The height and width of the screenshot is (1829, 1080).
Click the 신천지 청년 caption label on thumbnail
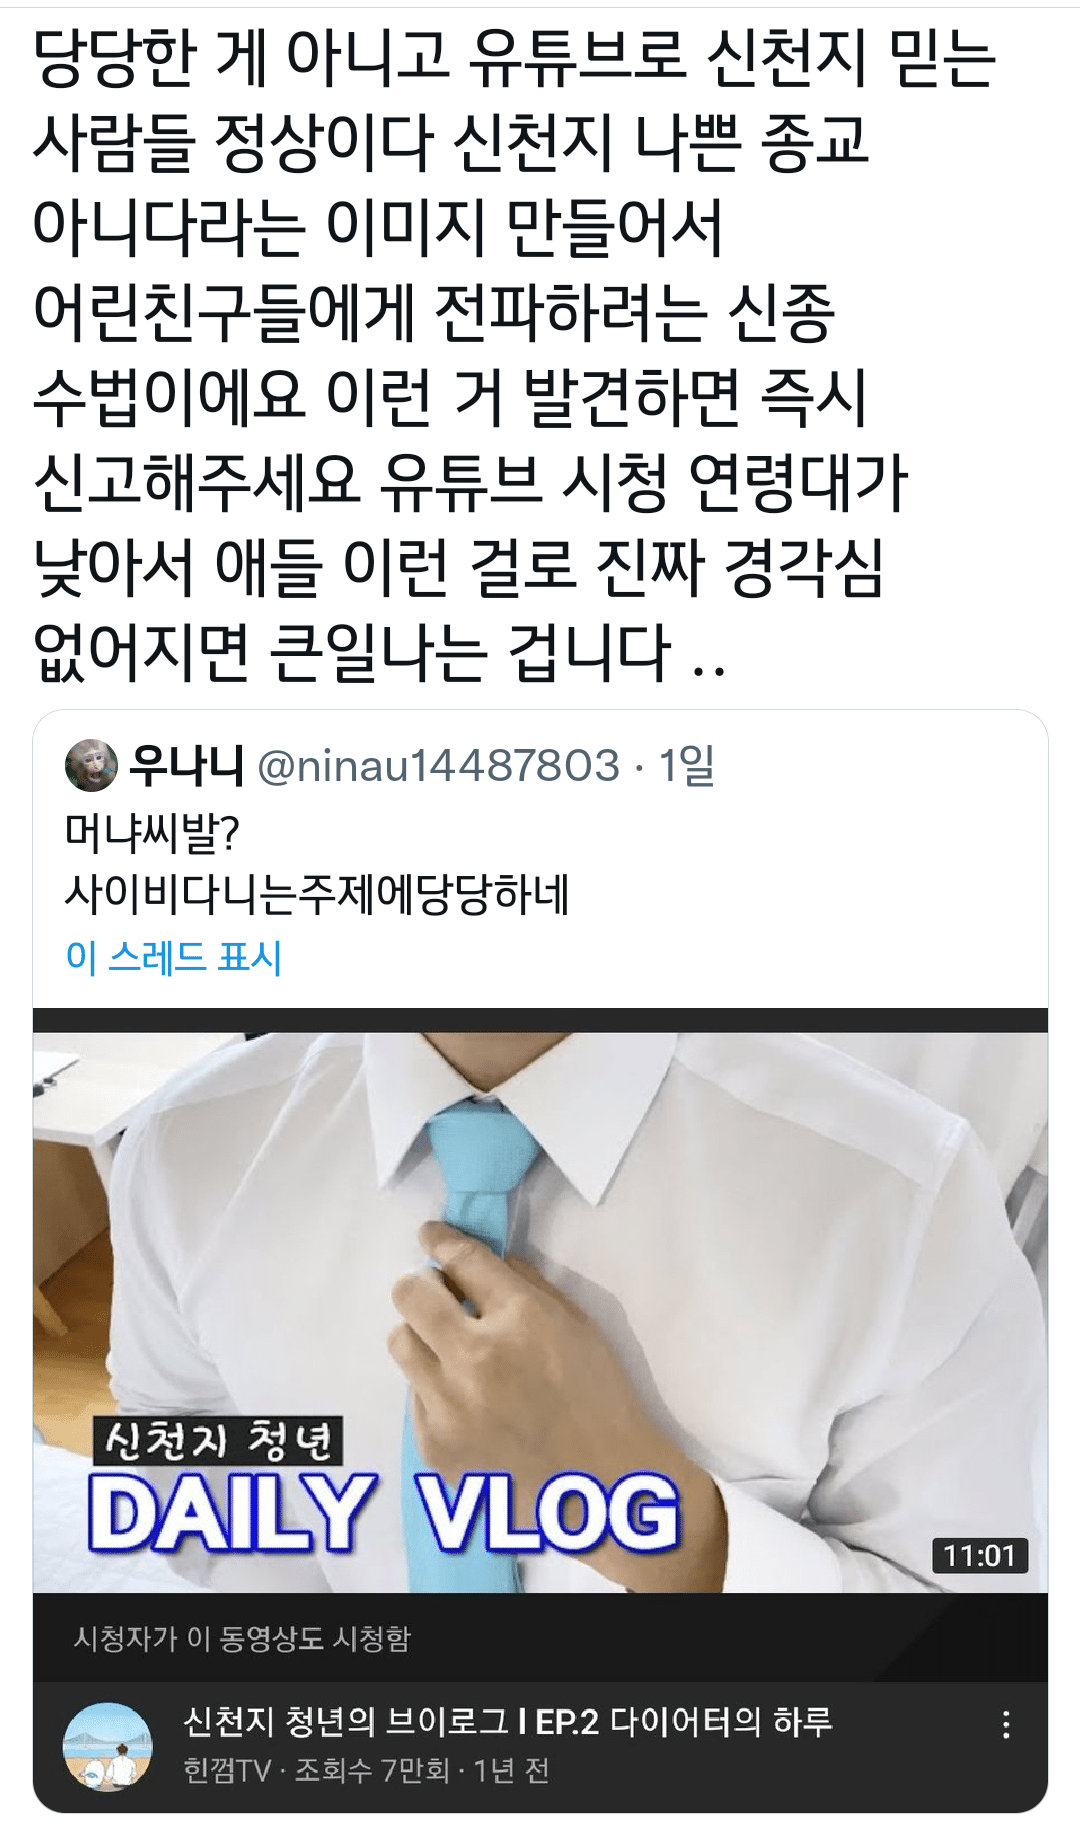(x=219, y=1441)
